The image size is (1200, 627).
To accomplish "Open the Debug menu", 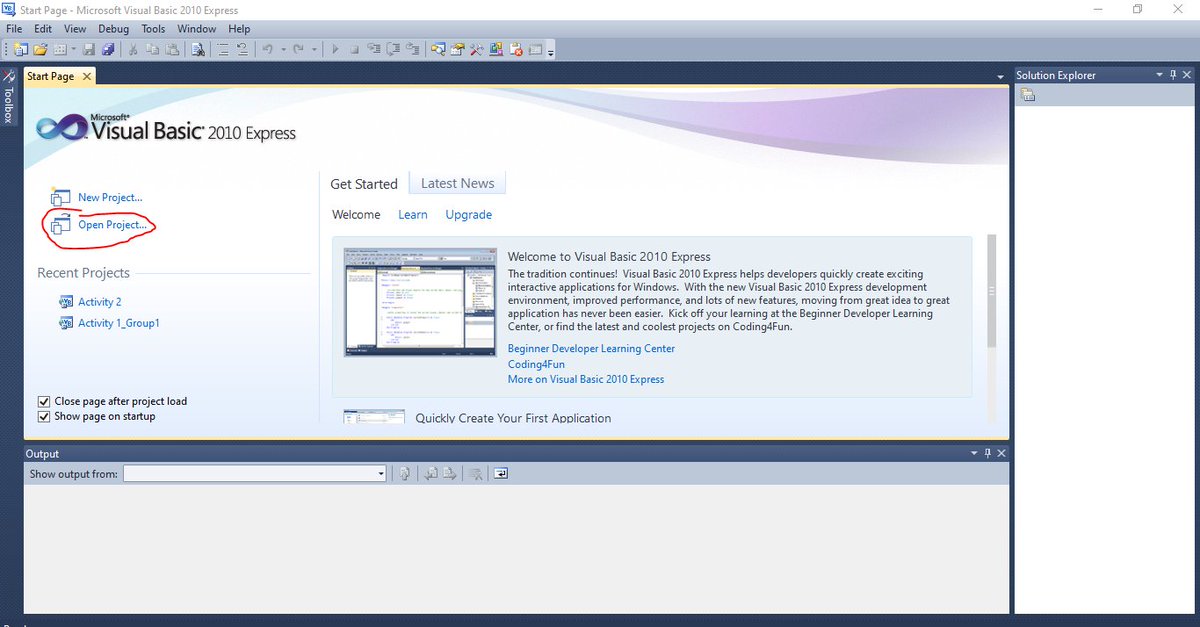I will (x=114, y=29).
